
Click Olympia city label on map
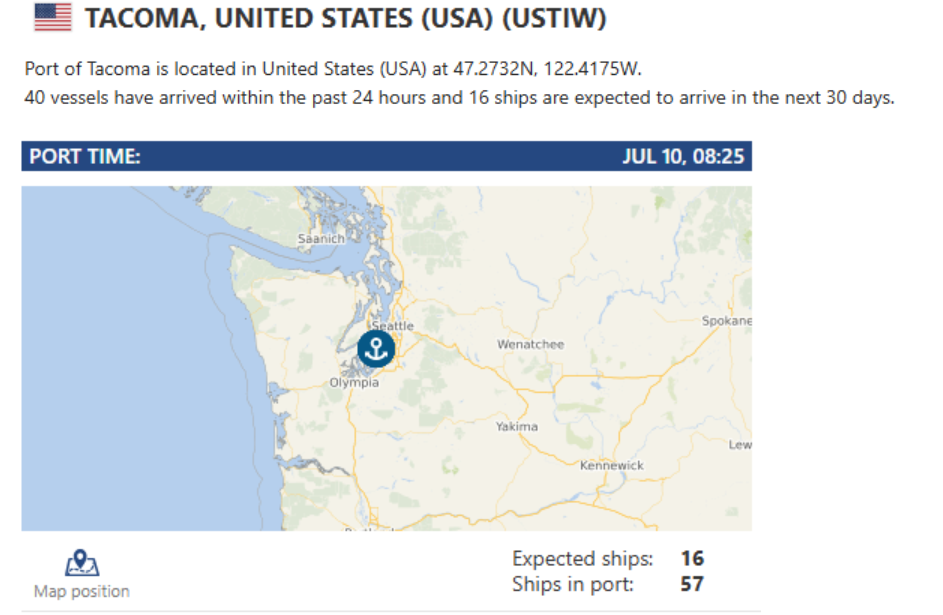tap(354, 382)
